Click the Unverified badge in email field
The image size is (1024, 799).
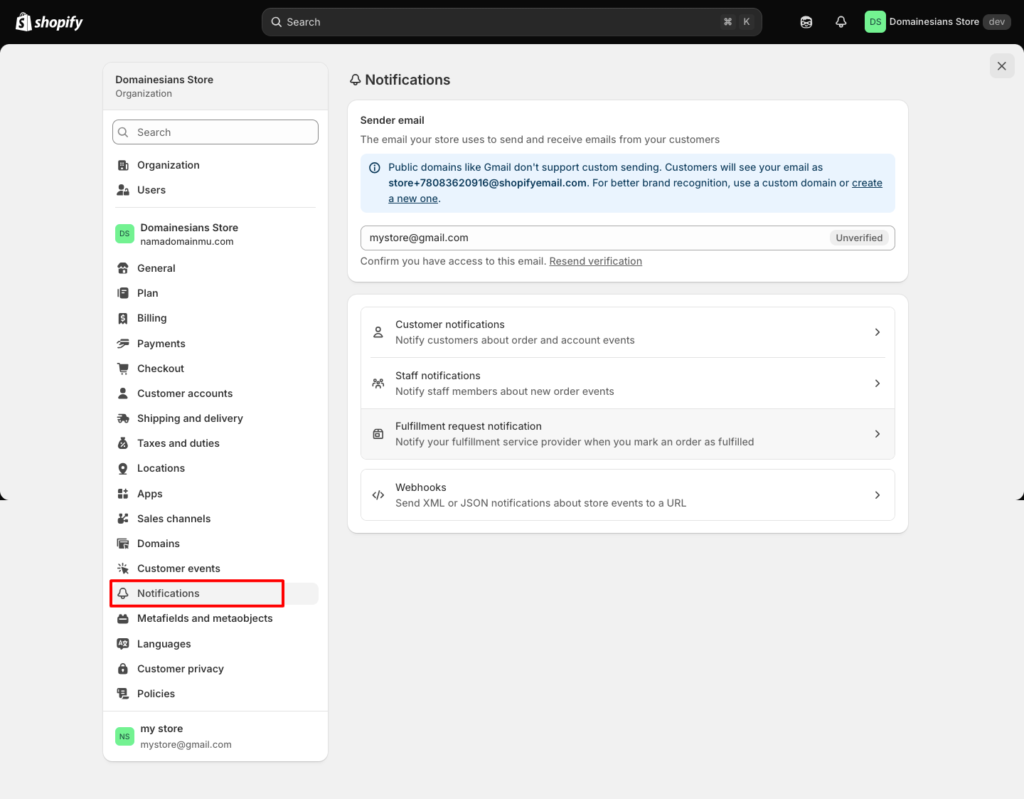[x=859, y=238]
